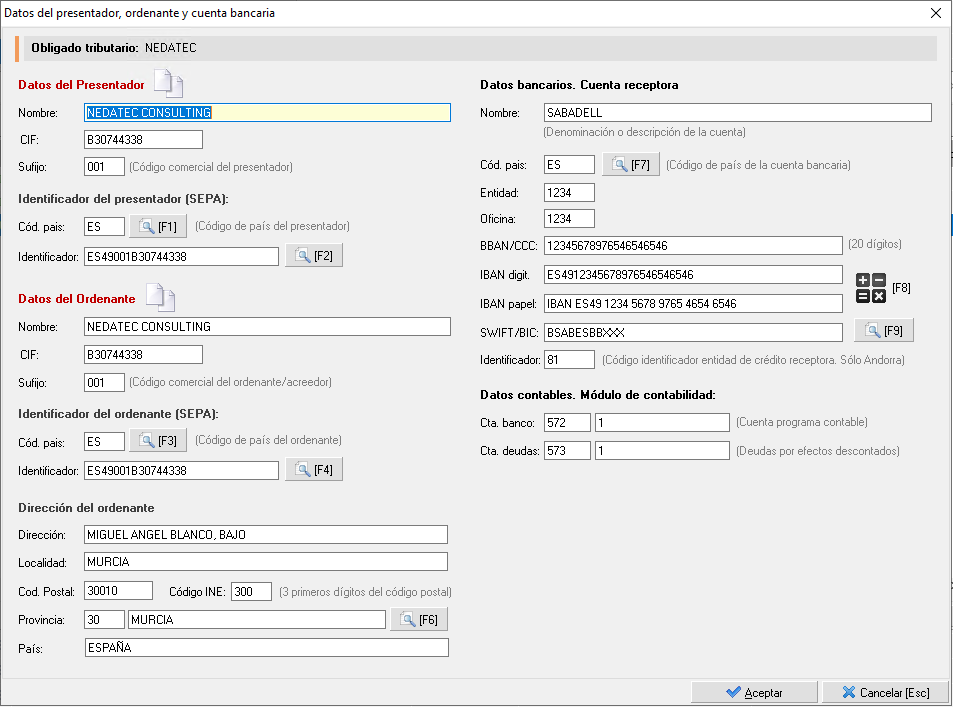Screen dimensions: 953x707
Task: Select the Cod. Postal field 30010
Action: pyautogui.click(x=119, y=591)
